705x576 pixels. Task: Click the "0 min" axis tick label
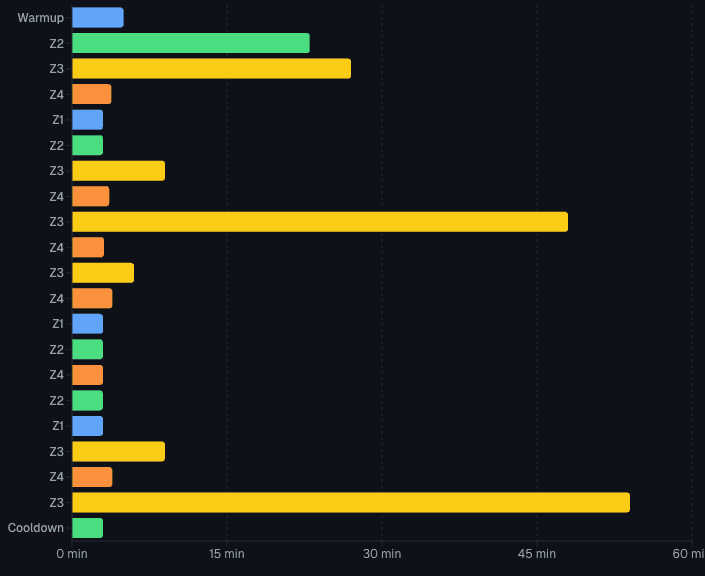[x=72, y=554]
